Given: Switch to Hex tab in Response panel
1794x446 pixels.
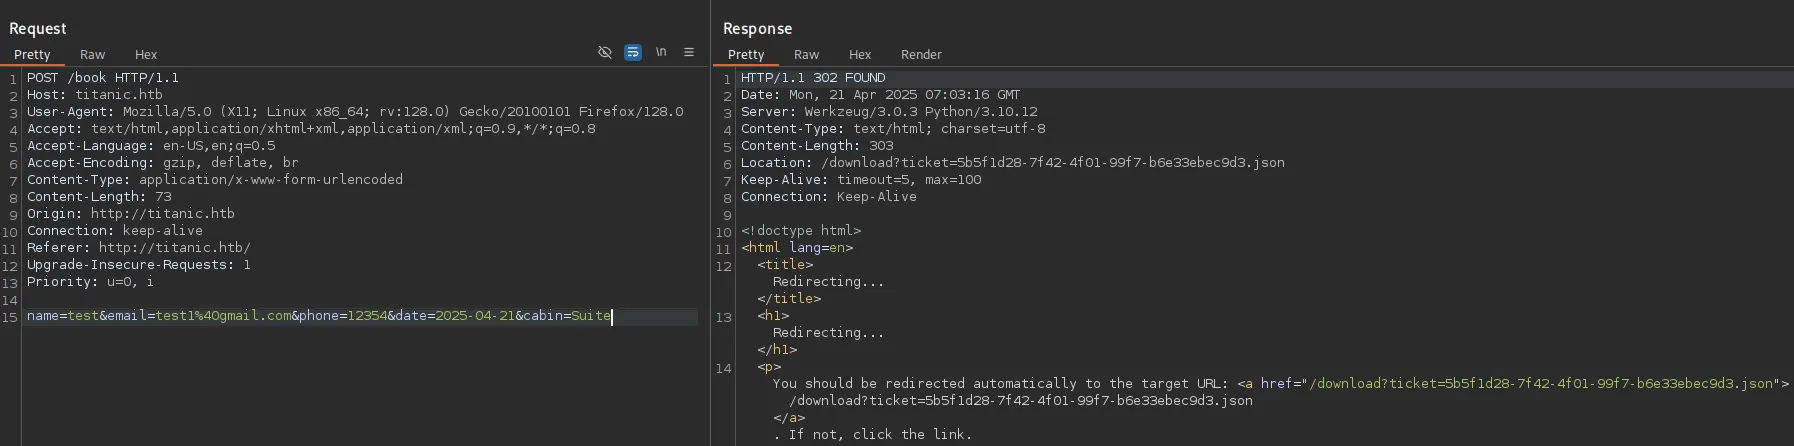Looking at the screenshot, I should click(x=860, y=55).
